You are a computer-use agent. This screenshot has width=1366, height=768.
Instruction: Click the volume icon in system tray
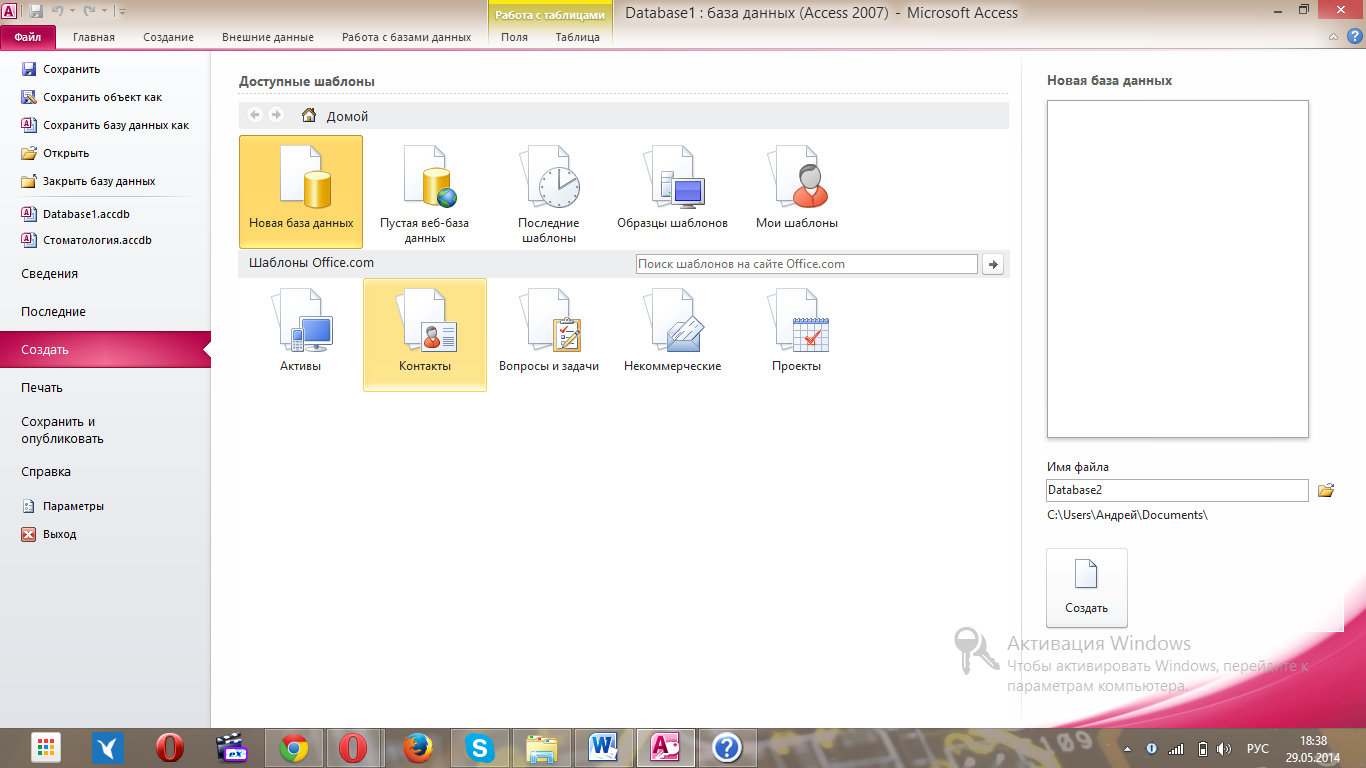click(x=1223, y=748)
